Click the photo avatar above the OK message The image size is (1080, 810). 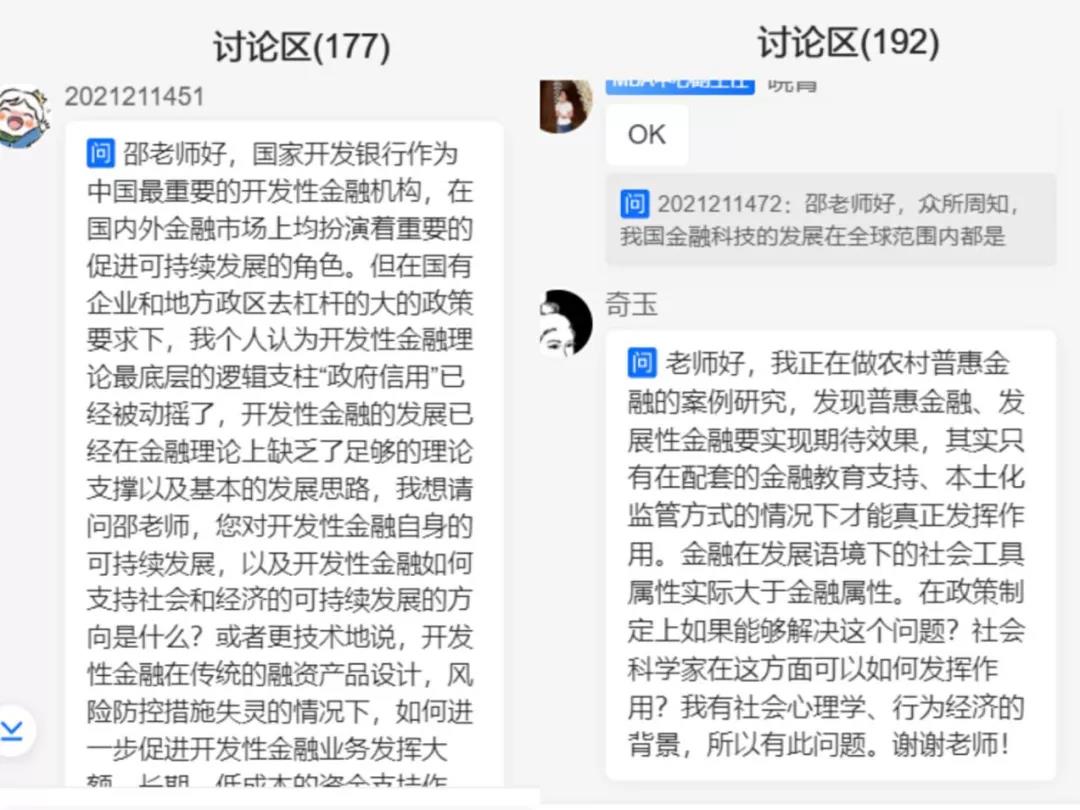click(565, 105)
